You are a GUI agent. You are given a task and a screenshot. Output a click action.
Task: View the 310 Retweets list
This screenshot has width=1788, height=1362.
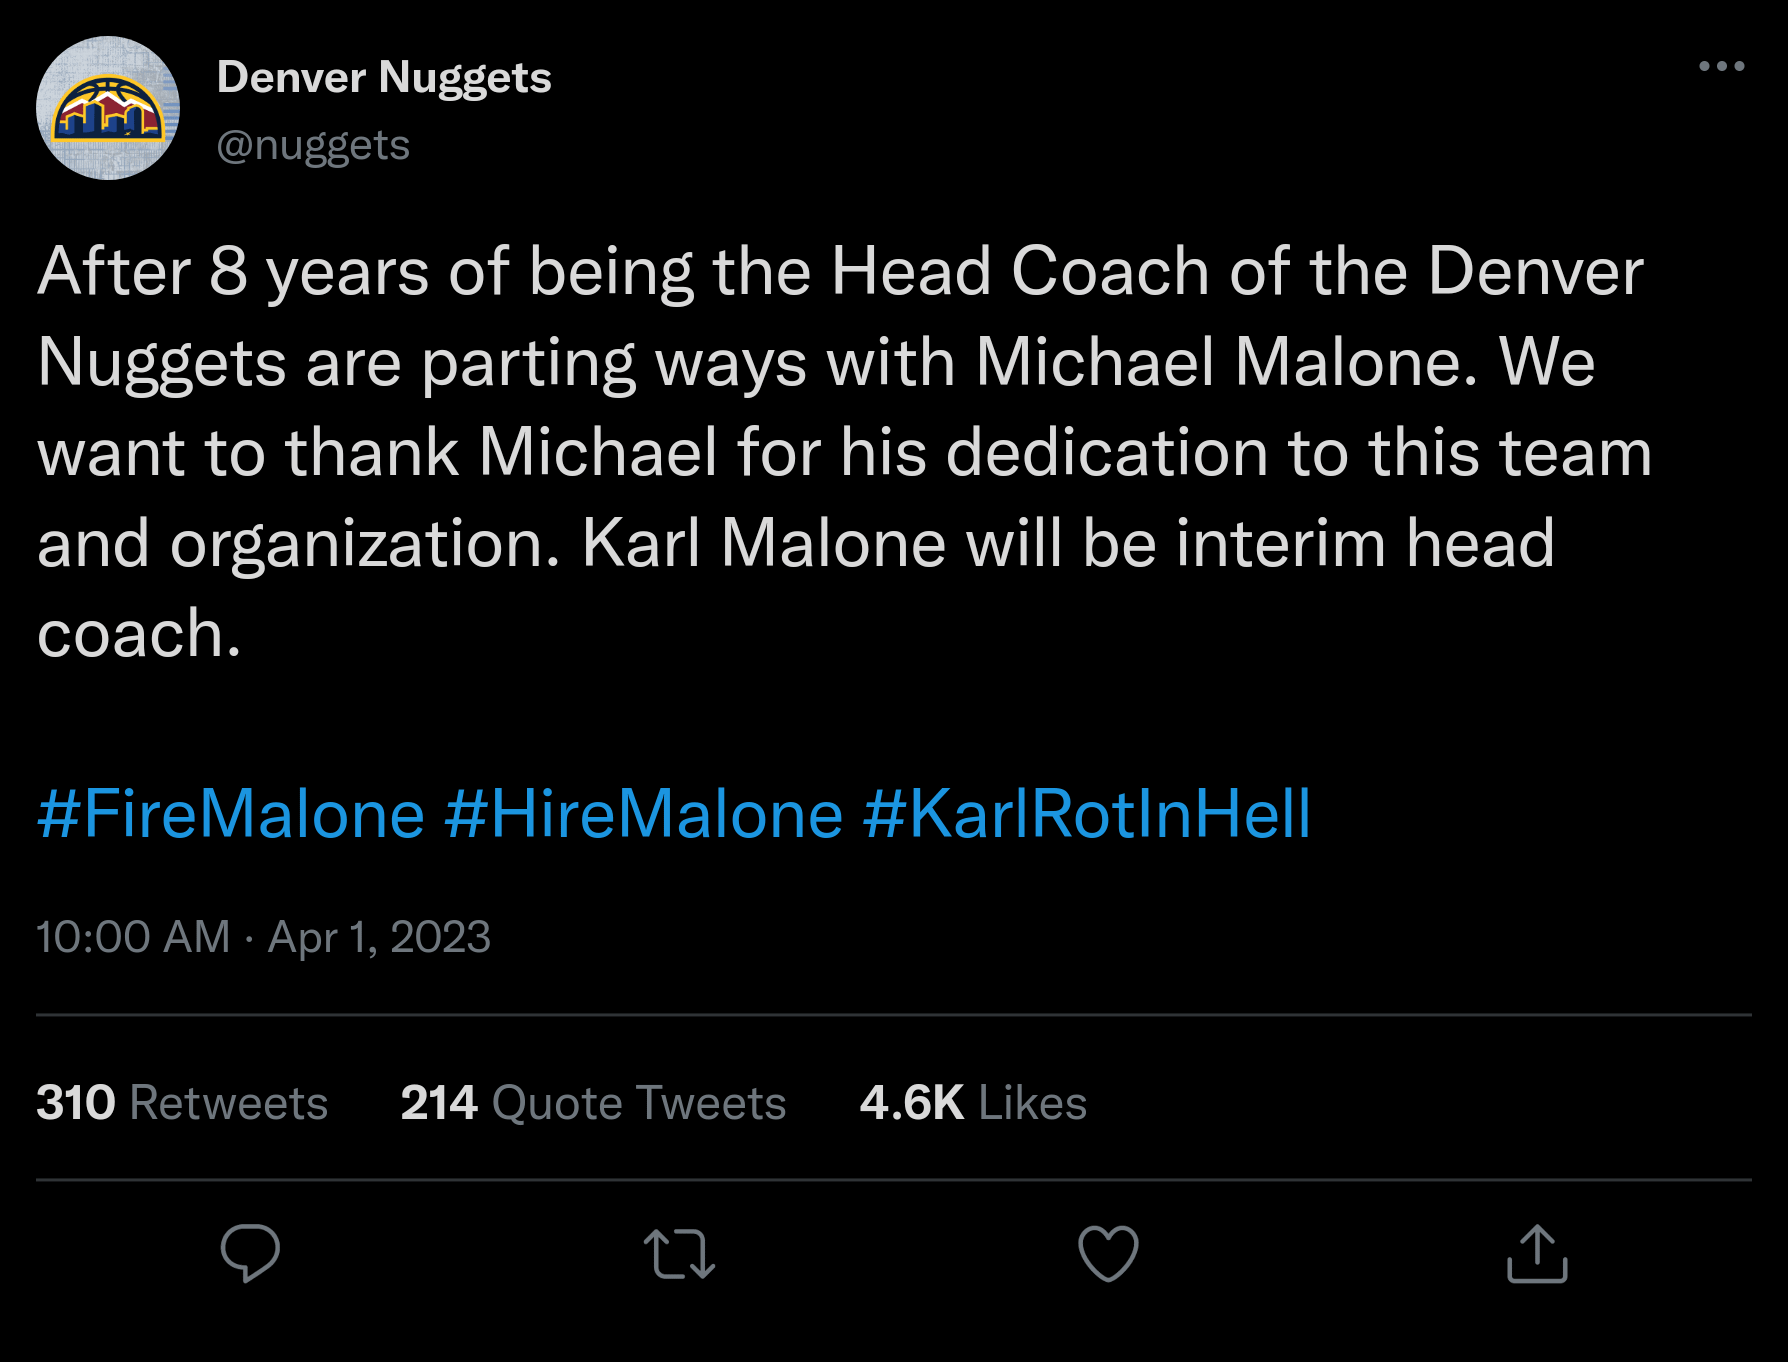182,1103
